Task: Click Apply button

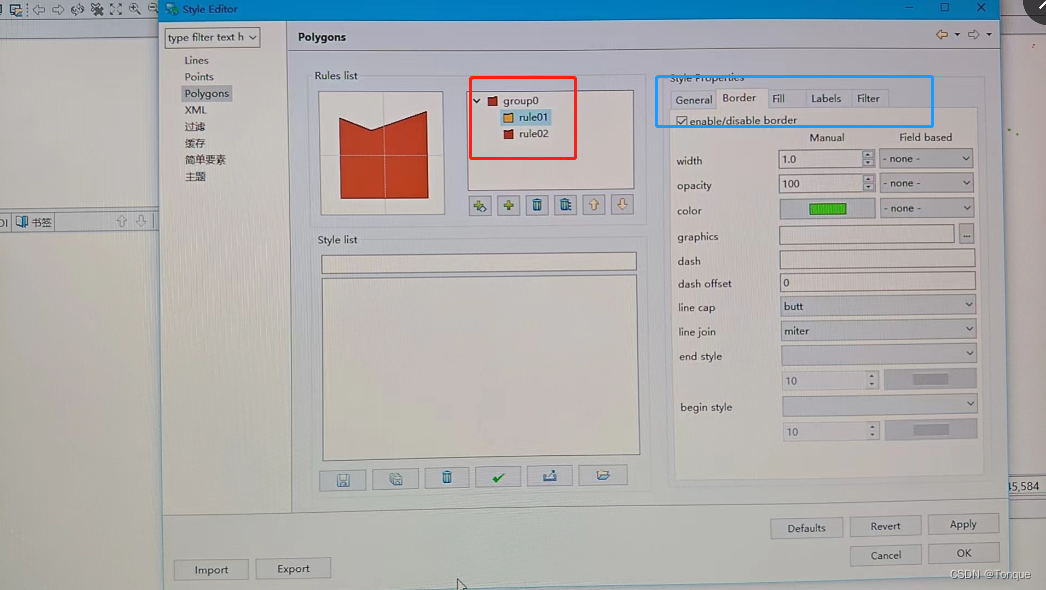Action: (x=963, y=524)
